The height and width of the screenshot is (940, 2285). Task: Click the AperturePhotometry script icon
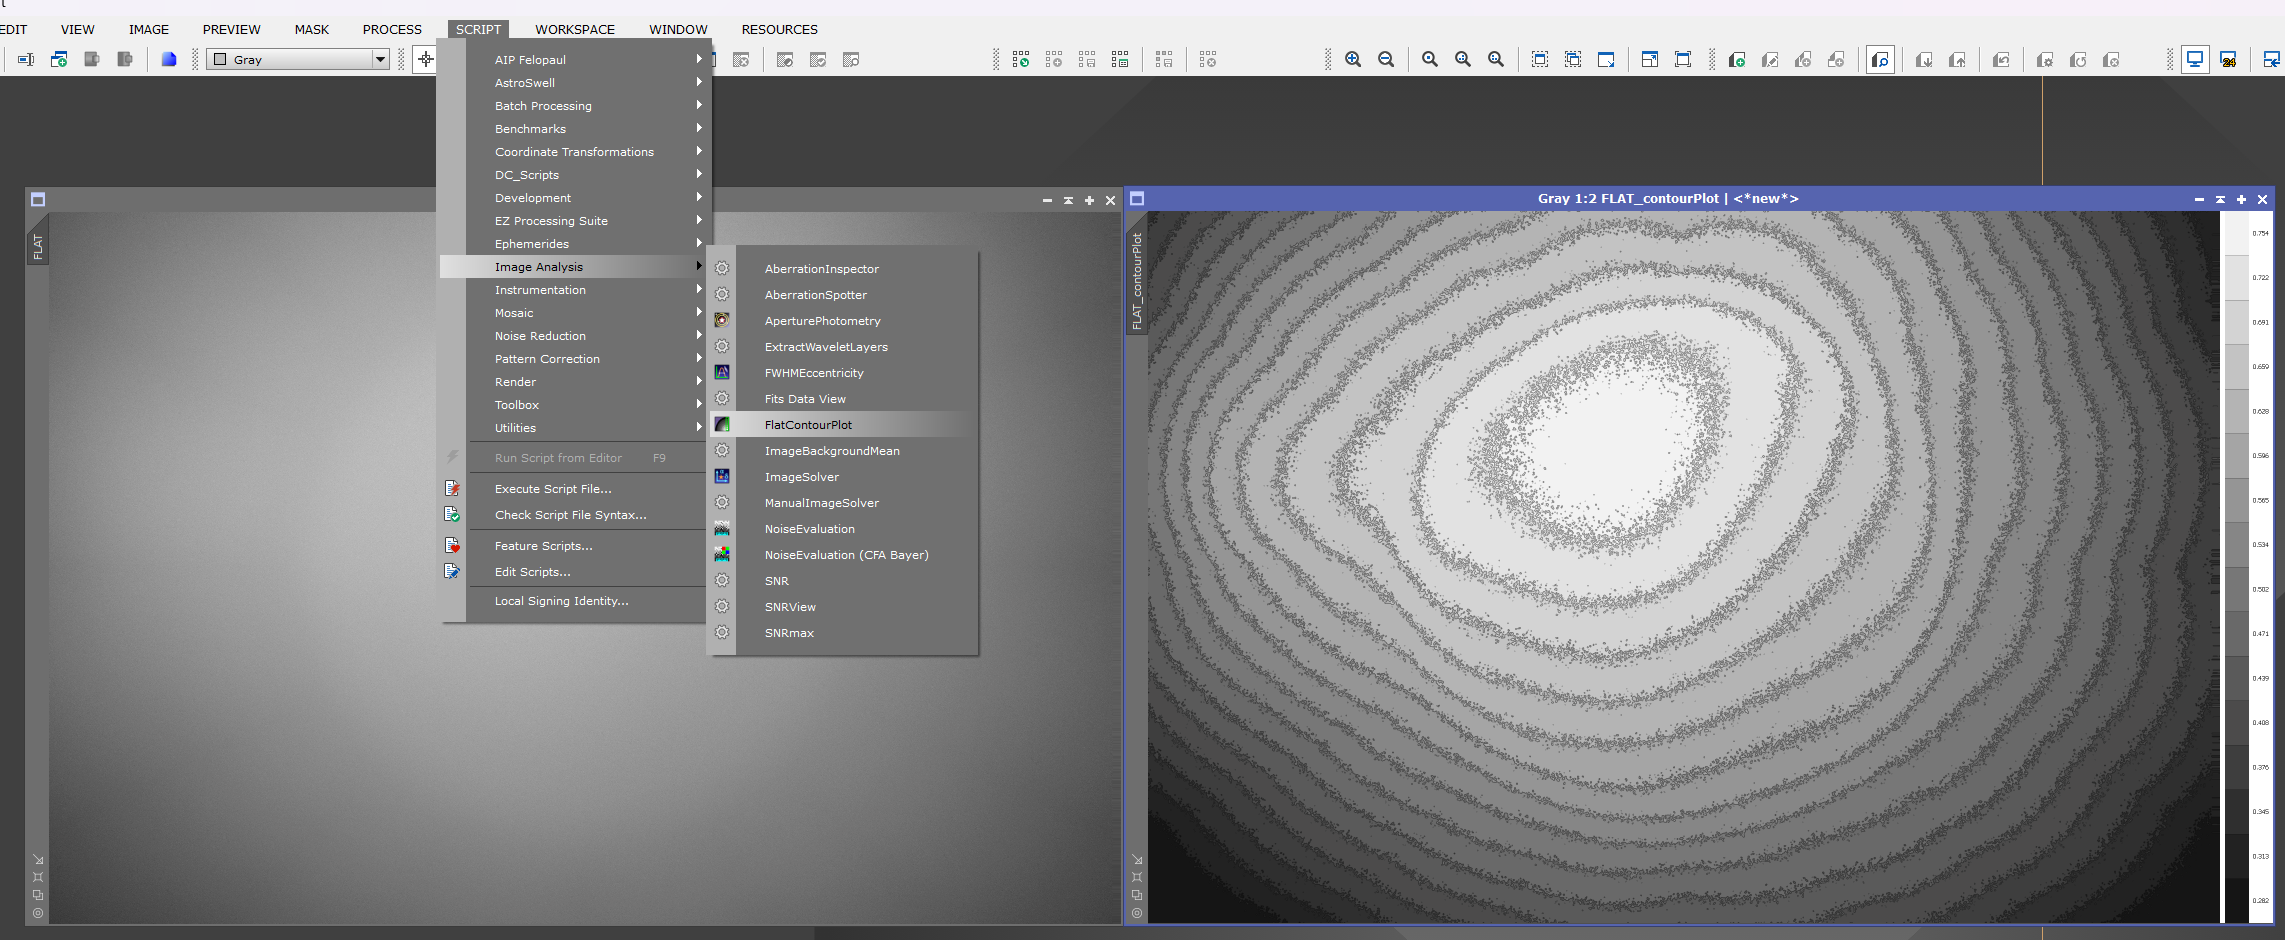pyautogui.click(x=722, y=320)
